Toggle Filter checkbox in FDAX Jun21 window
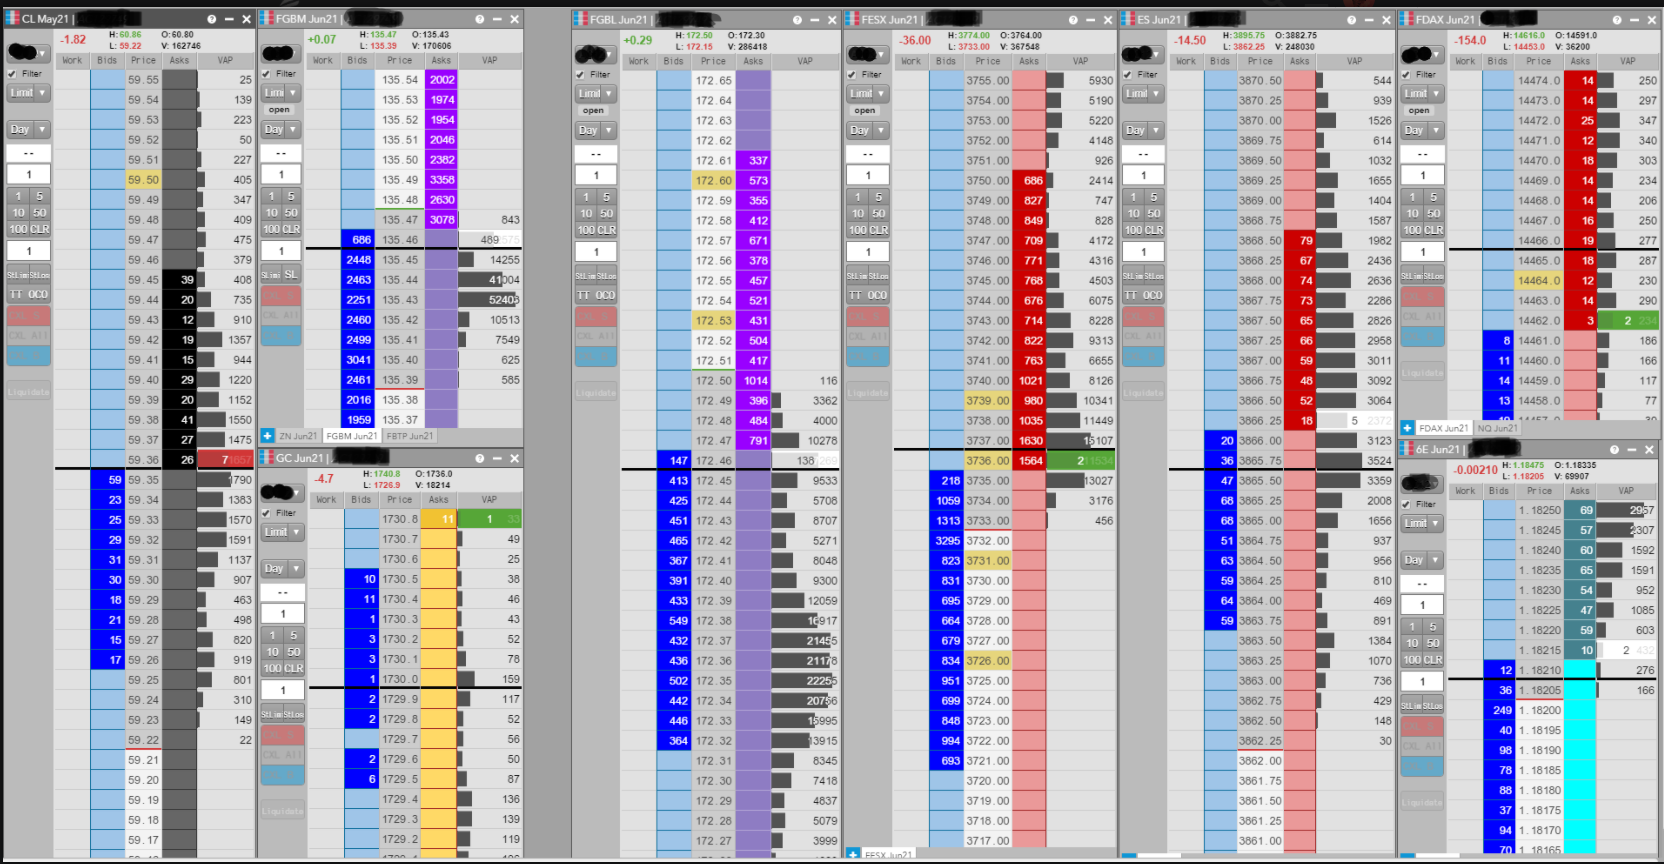The height and width of the screenshot is (864, 1664). (x=1406, y=75)
